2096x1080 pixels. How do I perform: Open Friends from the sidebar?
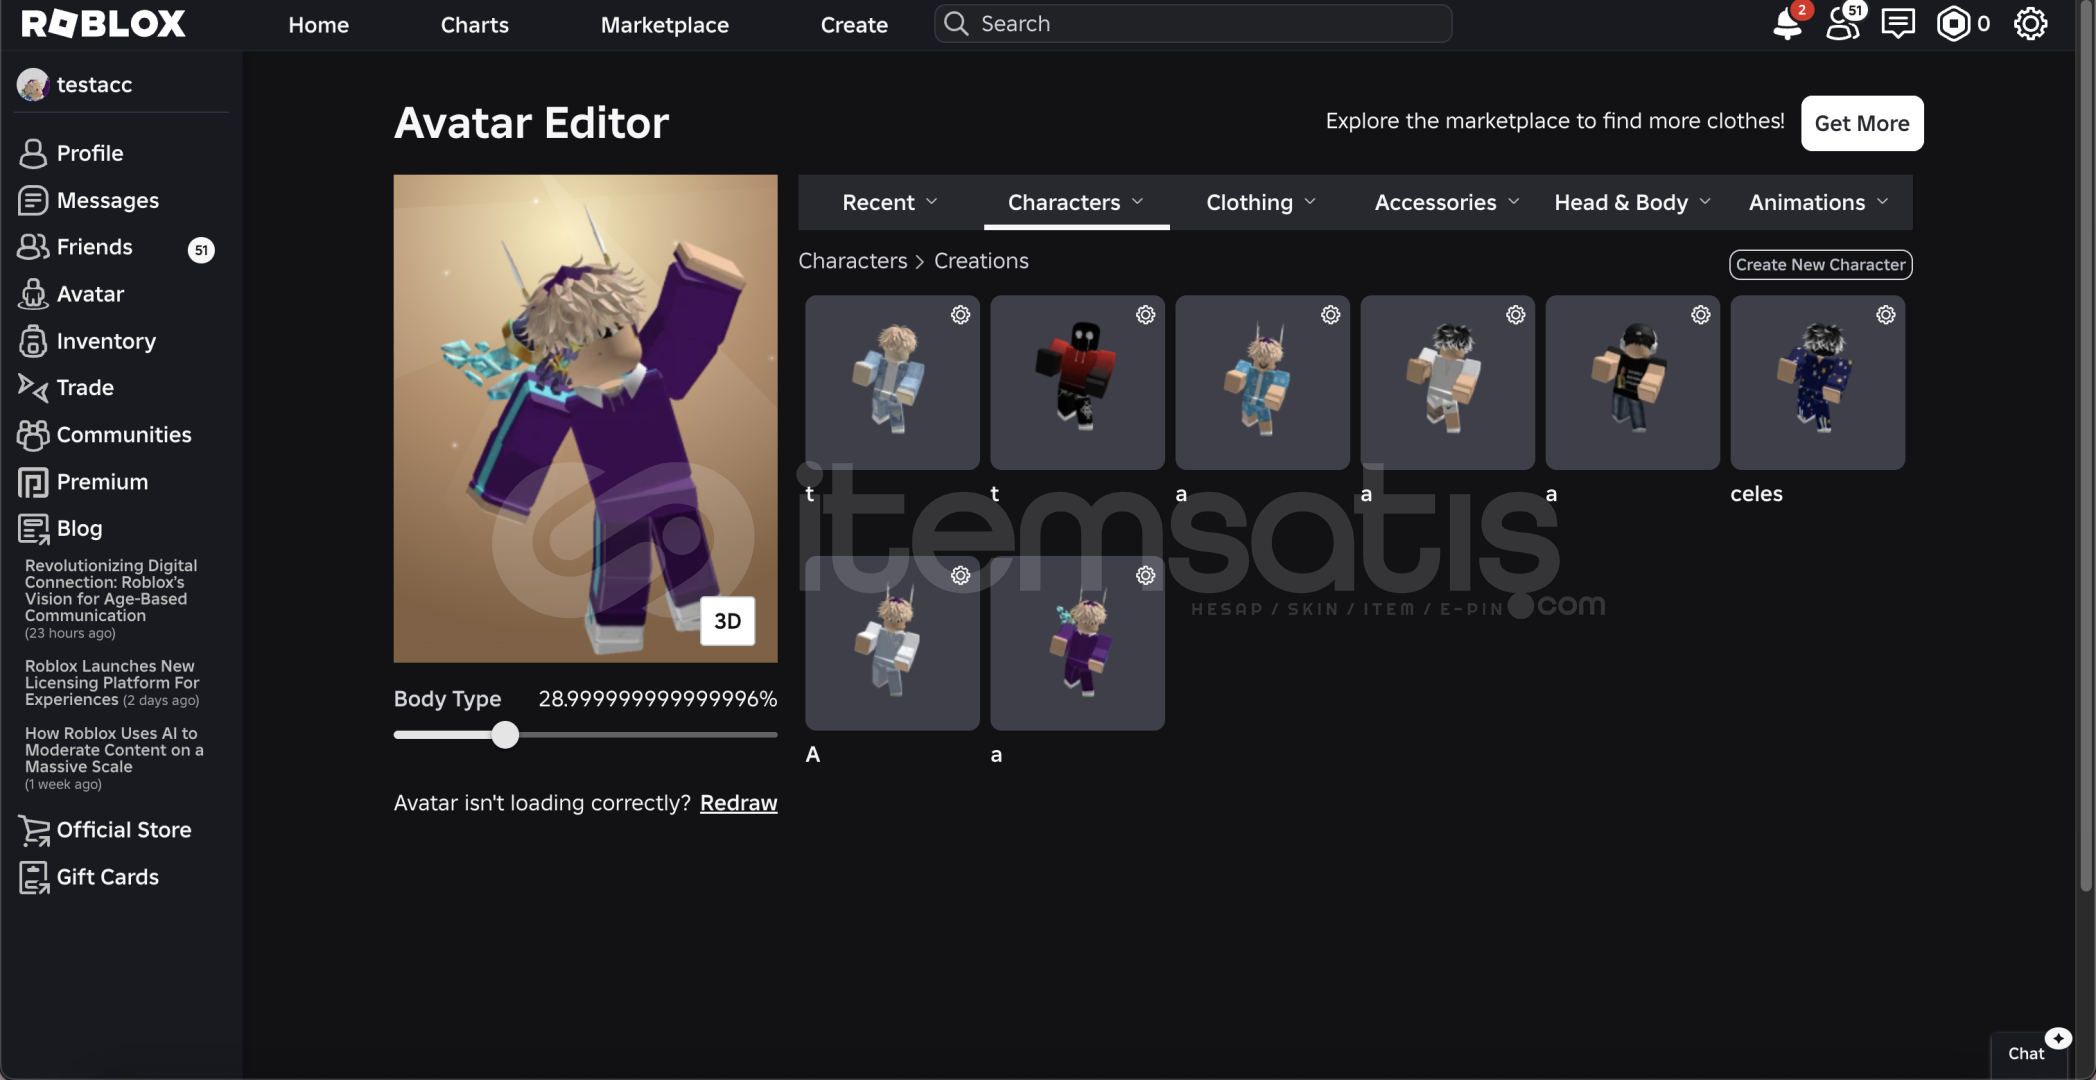(76, 247)
